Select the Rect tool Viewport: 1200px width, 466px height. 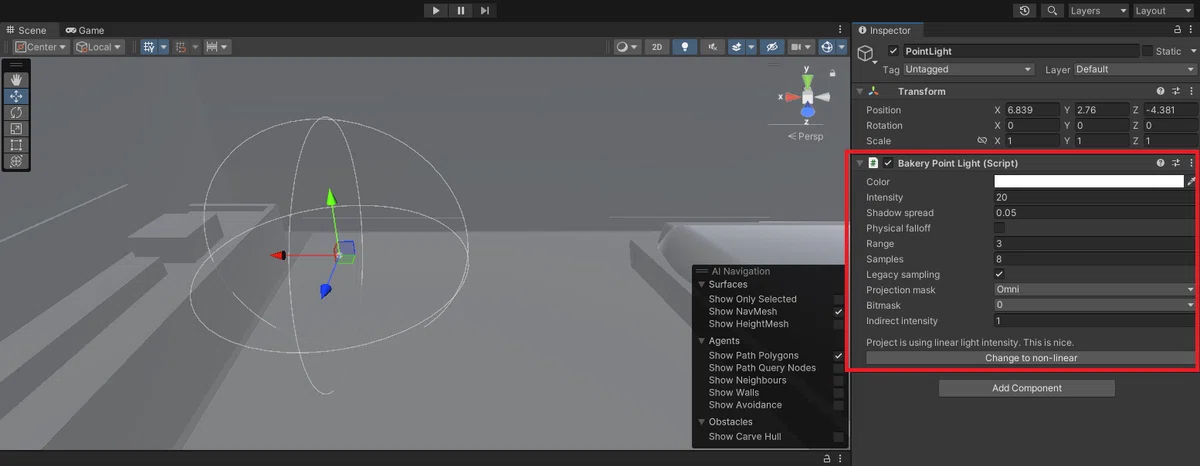point(16,144)
